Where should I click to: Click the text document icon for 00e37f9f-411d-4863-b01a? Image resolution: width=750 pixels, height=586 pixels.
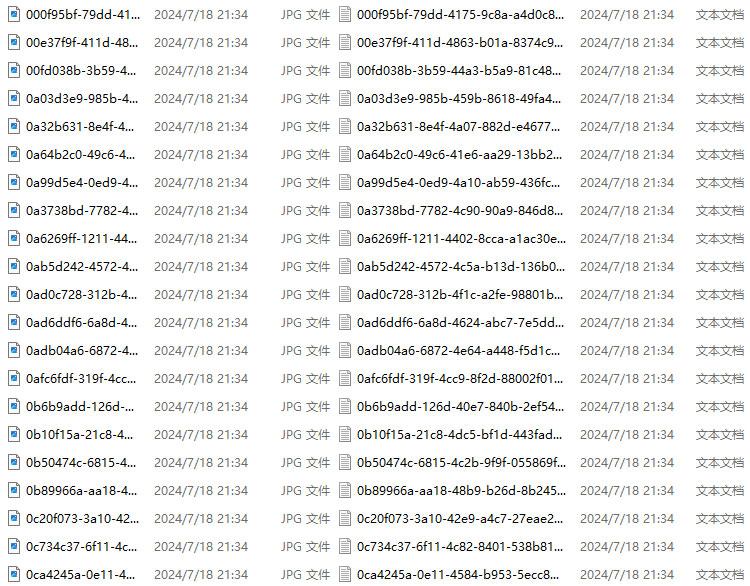coord(345,43)
